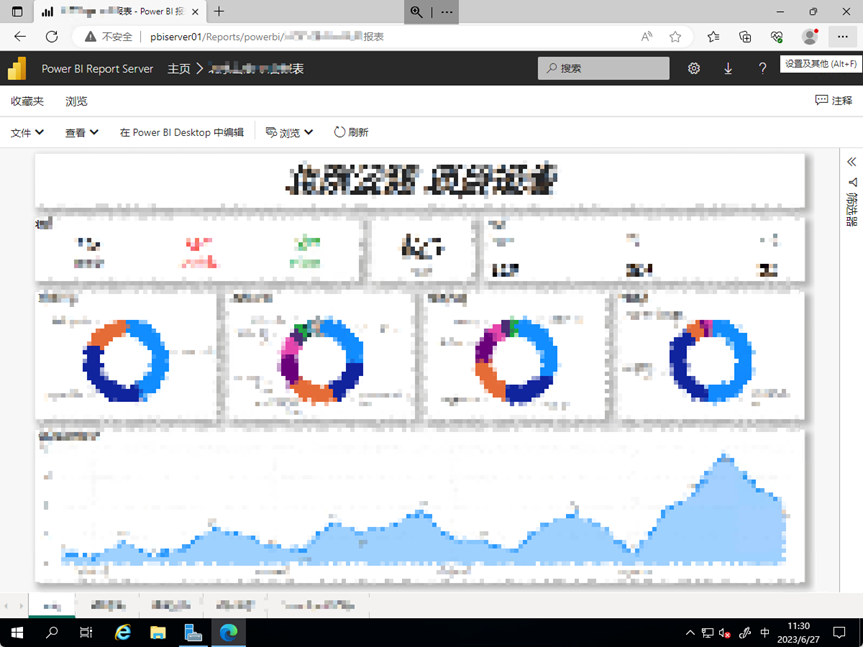Click the download arrow icon
This screenshot has width=863, height=647.
728,68
